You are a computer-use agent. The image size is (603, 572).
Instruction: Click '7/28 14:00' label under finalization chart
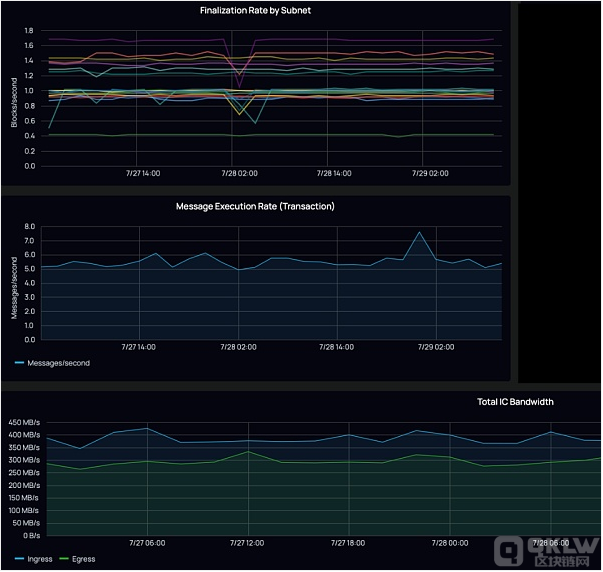[334, 173]
